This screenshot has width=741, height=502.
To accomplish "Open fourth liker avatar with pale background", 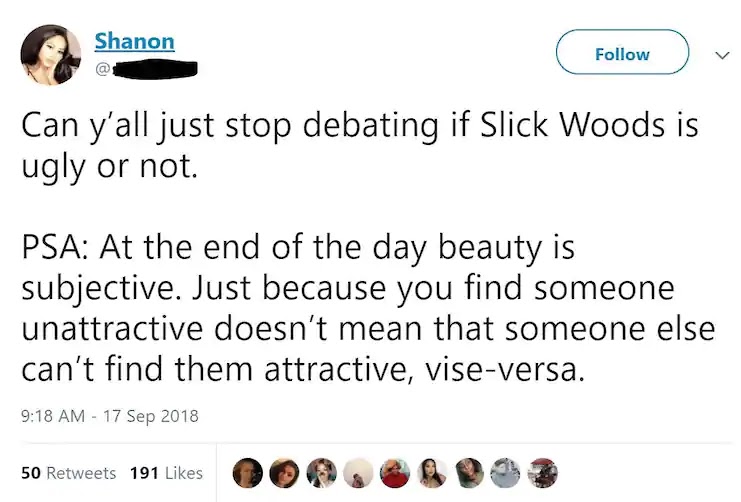I will (358, 473).
